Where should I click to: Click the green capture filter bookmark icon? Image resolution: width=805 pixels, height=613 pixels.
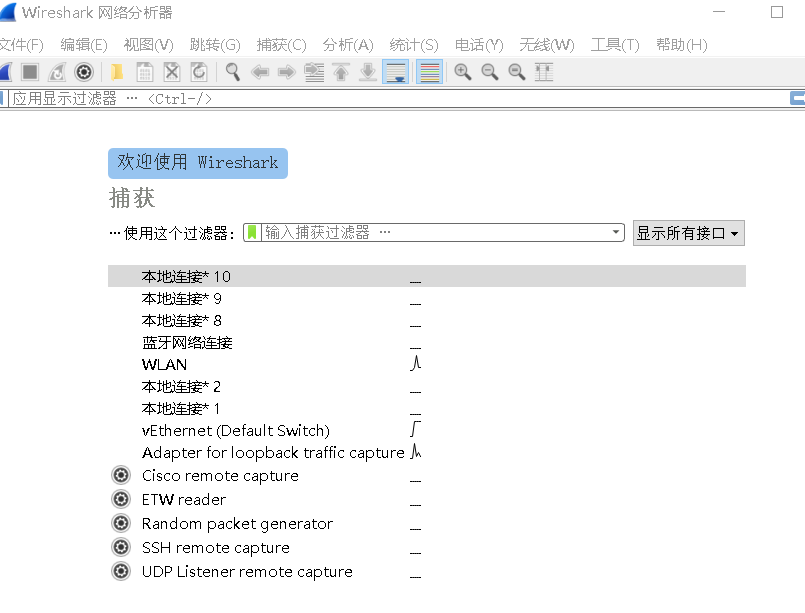[x=252, y=232]
